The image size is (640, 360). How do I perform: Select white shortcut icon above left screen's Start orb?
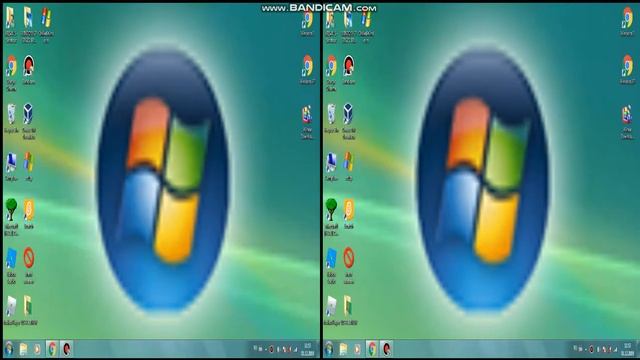pyautogui.click(x=11, y=307)
